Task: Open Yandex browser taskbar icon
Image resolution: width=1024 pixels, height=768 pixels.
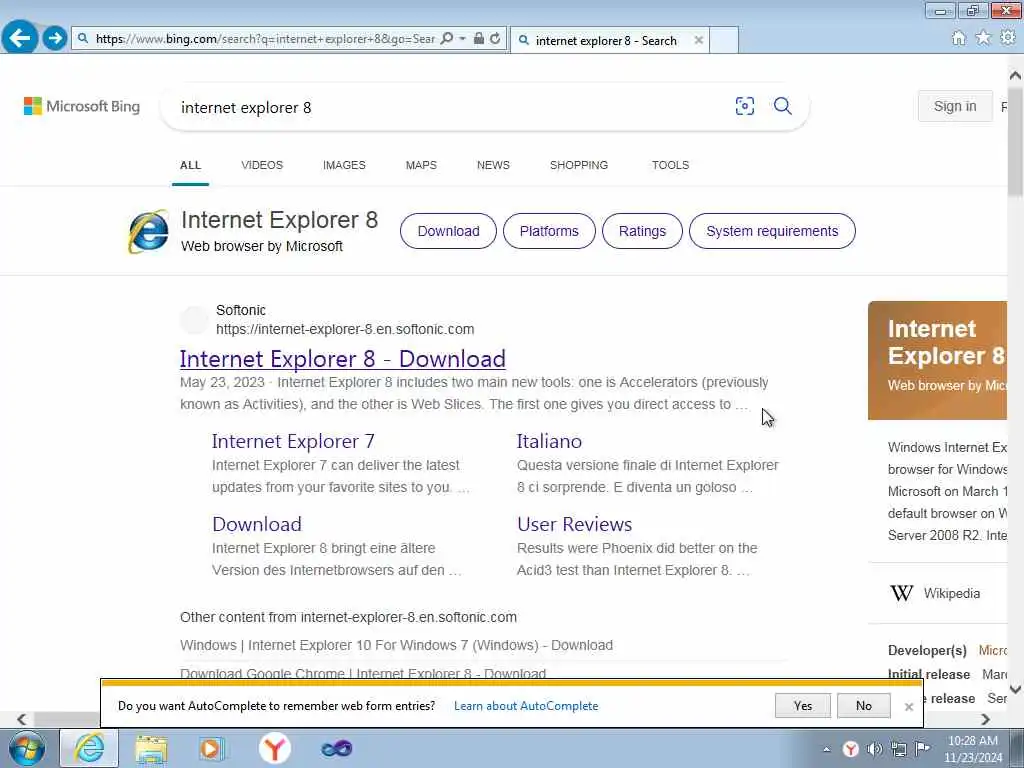Action: coord(274,748)
